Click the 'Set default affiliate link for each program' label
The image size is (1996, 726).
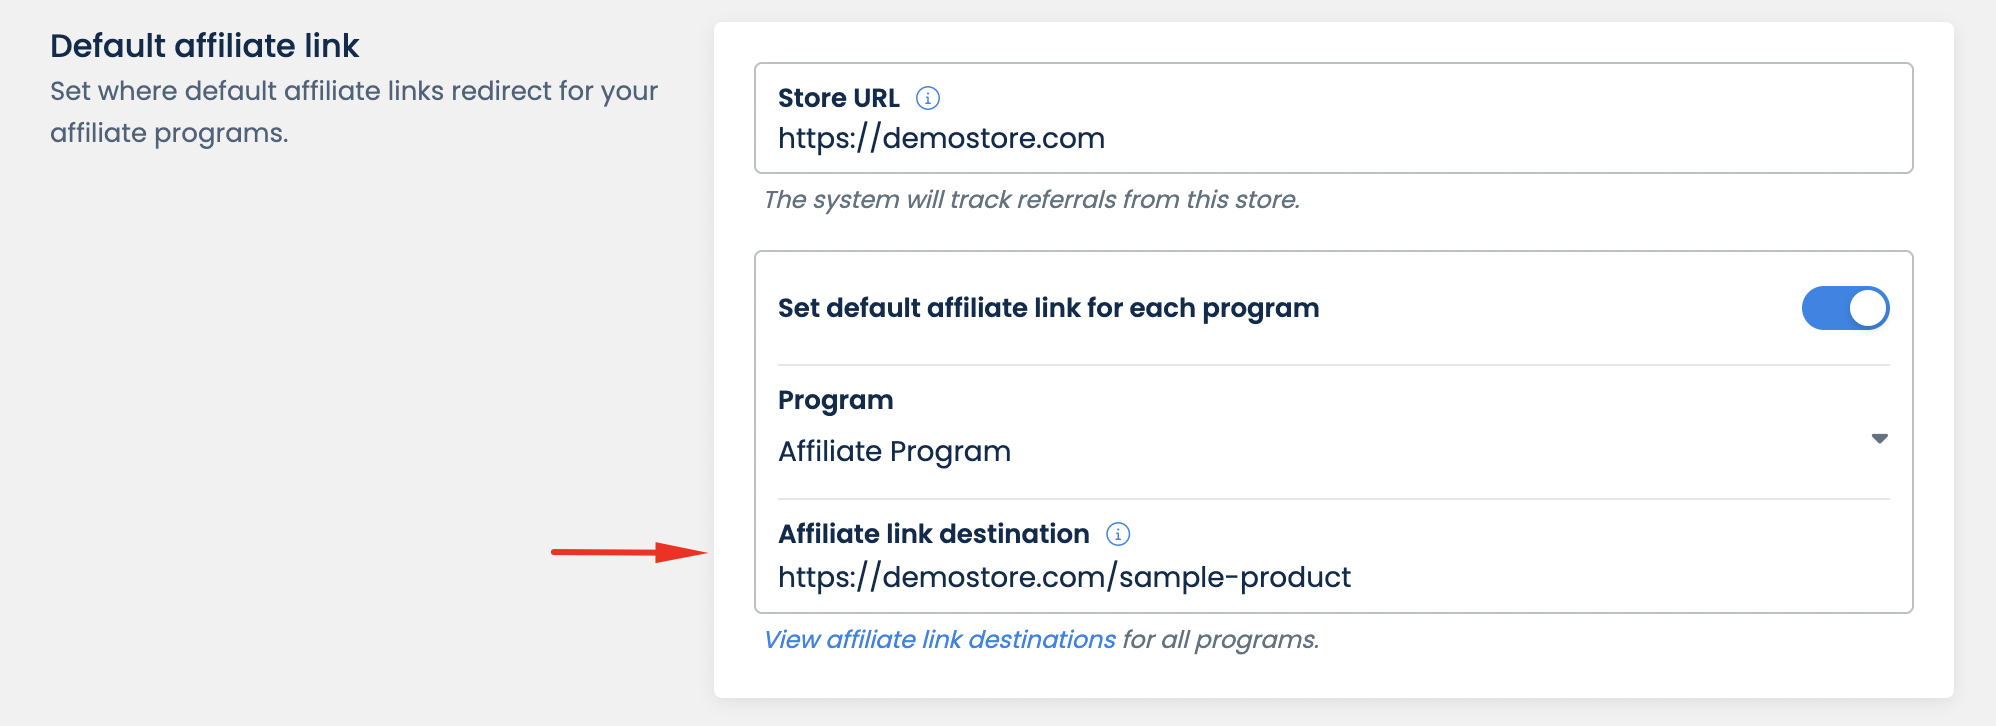(1048, 308)
